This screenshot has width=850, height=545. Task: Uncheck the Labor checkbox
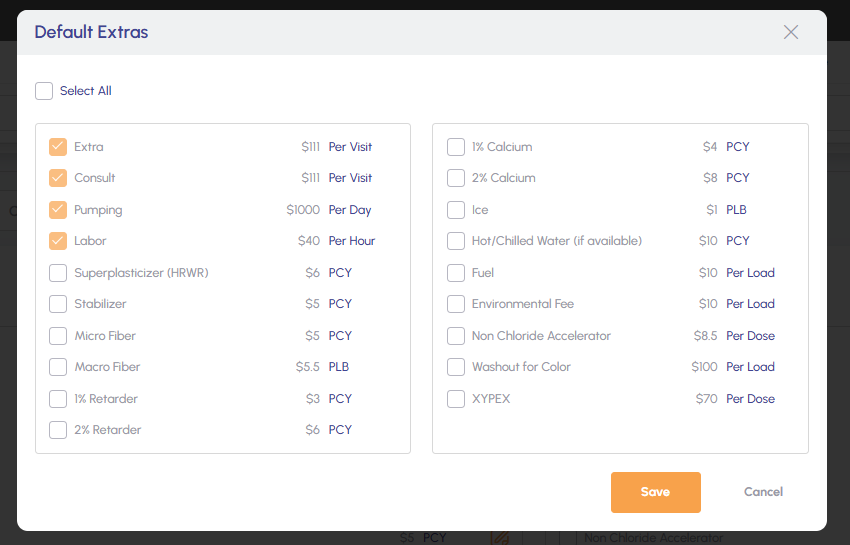[58, 241]
